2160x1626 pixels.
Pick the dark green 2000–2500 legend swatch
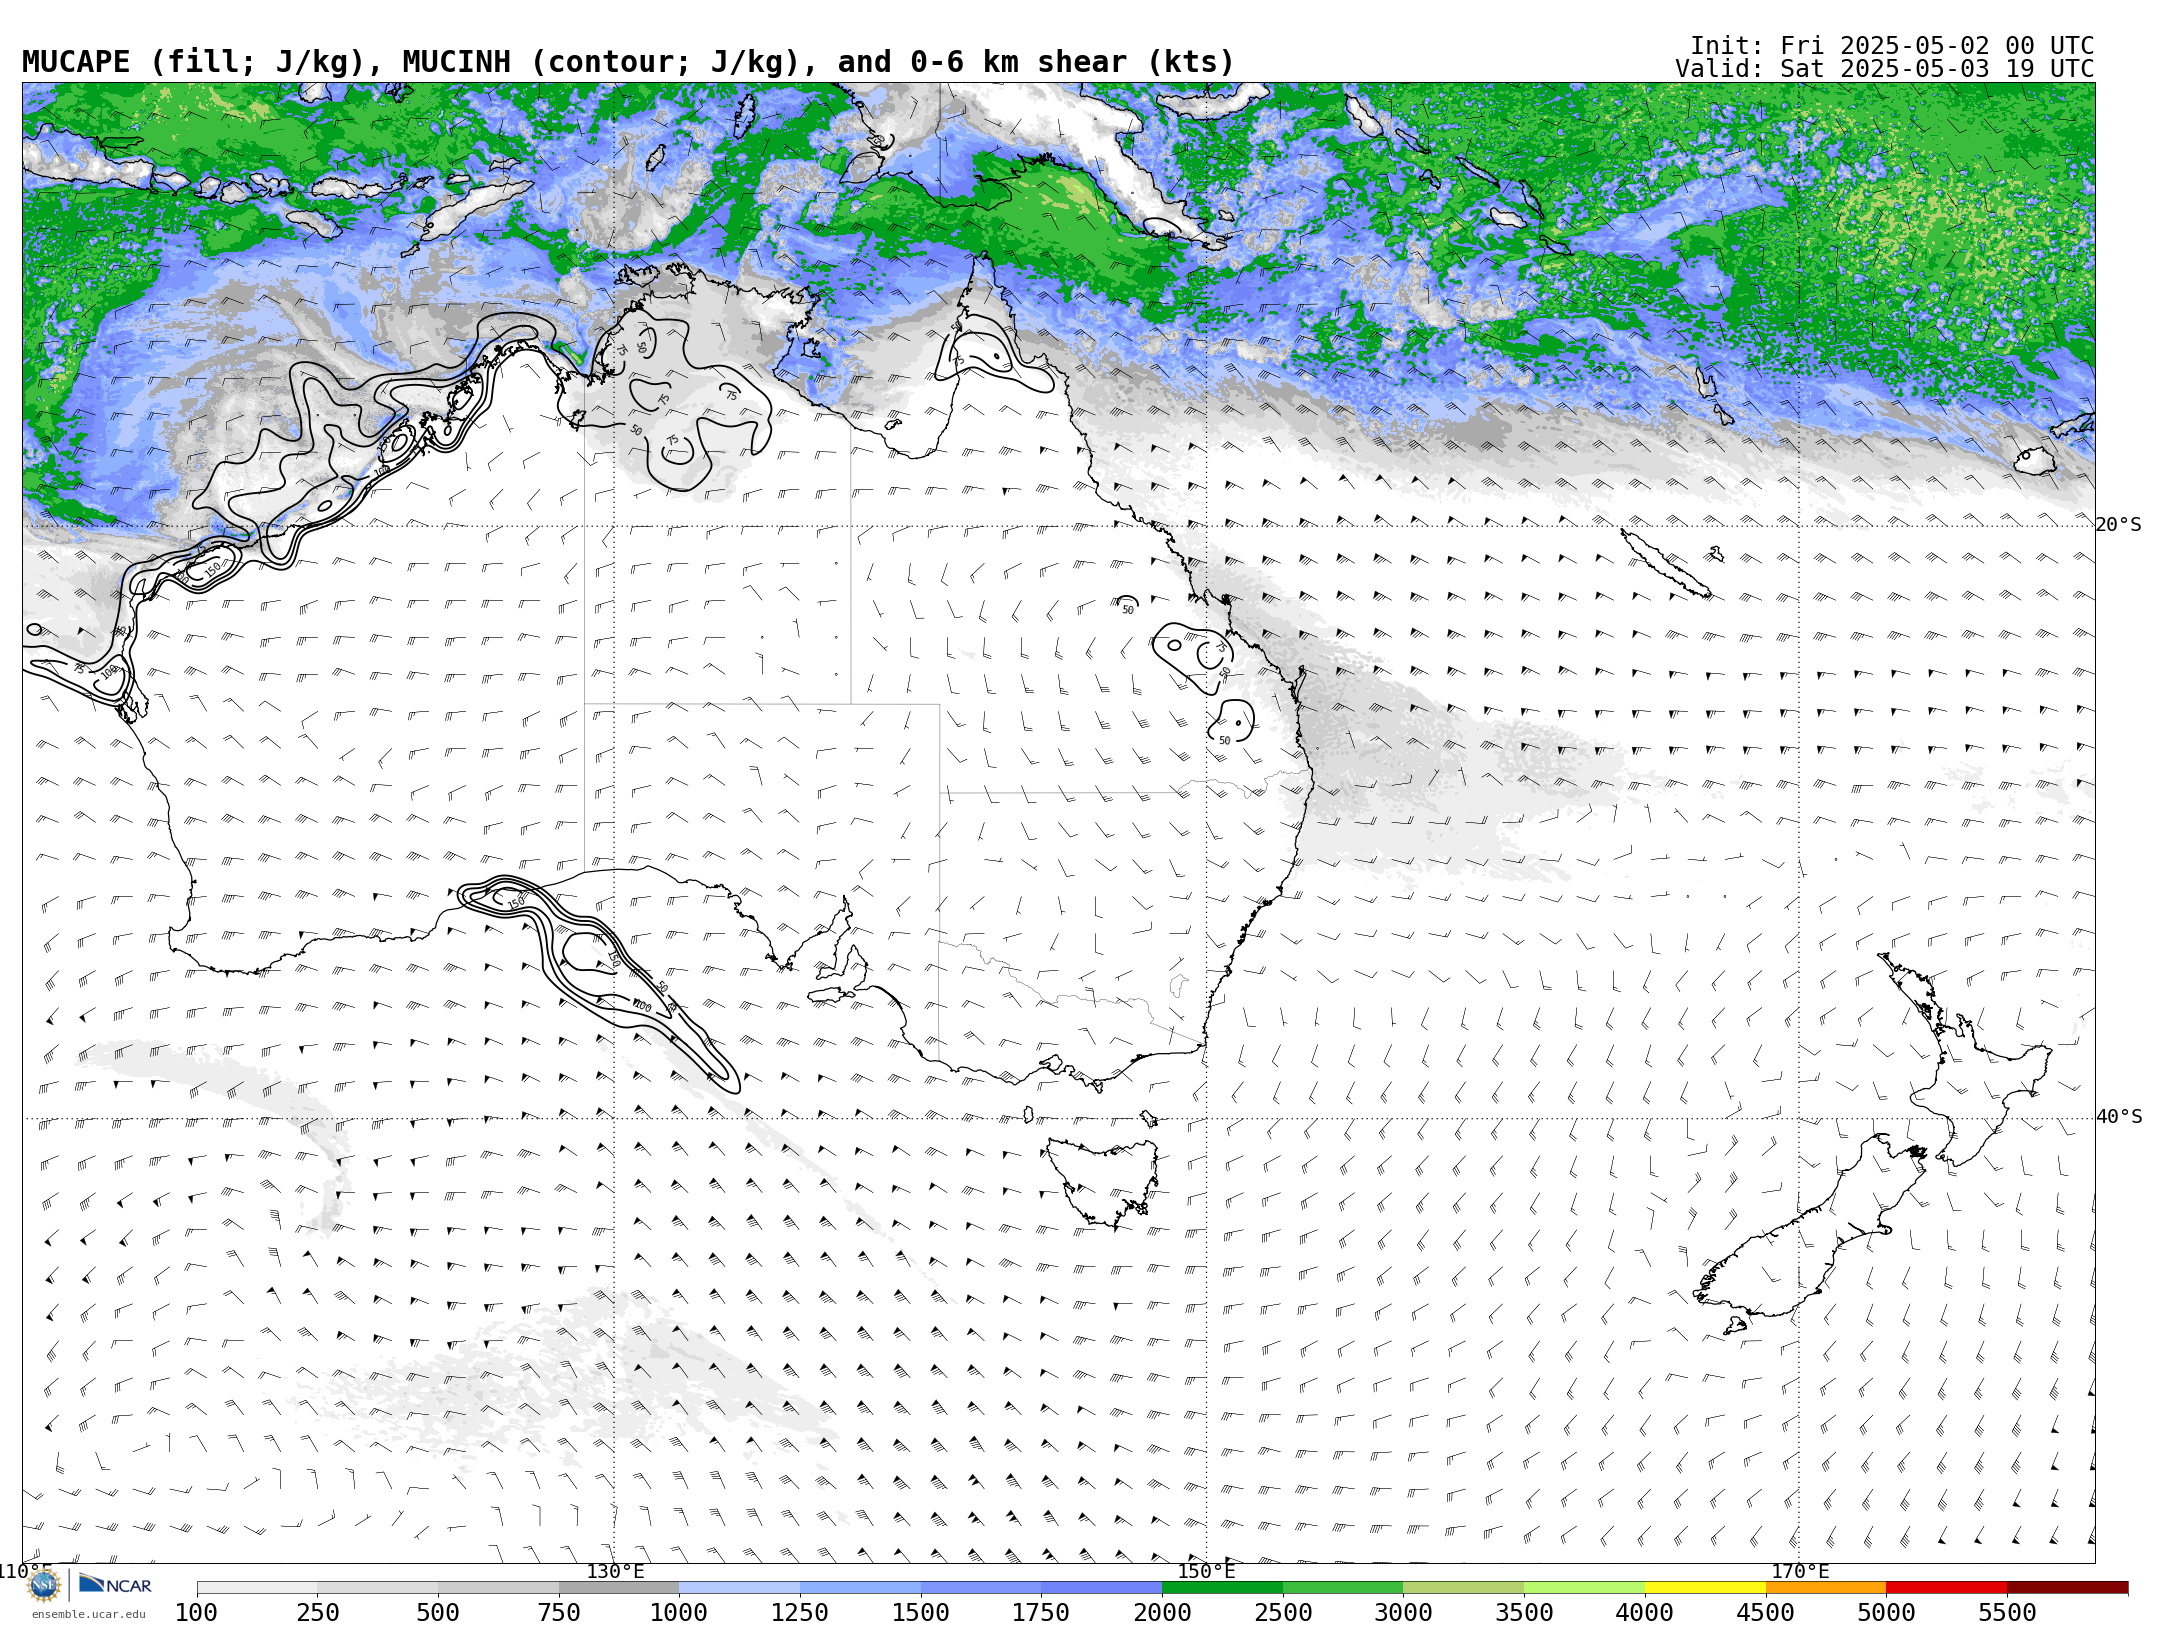click(1222, 1588)
